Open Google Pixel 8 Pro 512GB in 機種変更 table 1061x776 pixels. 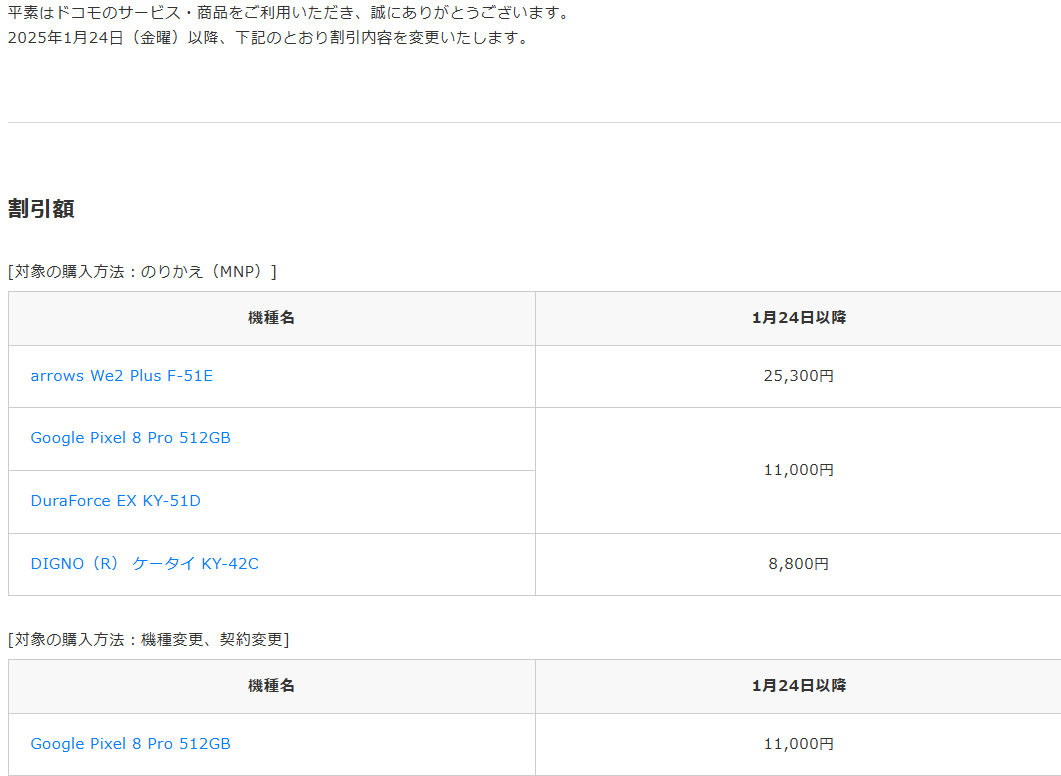[130, 744]
